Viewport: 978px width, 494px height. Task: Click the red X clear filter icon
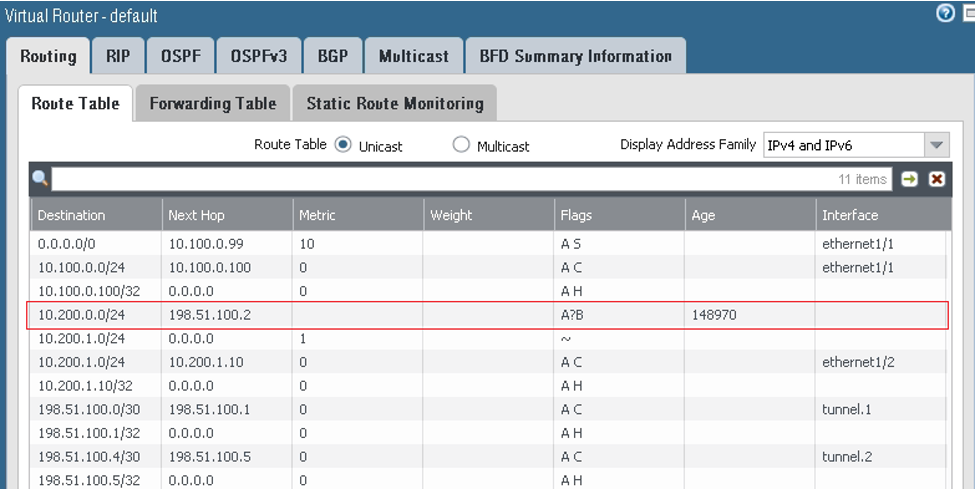(937, 179)
